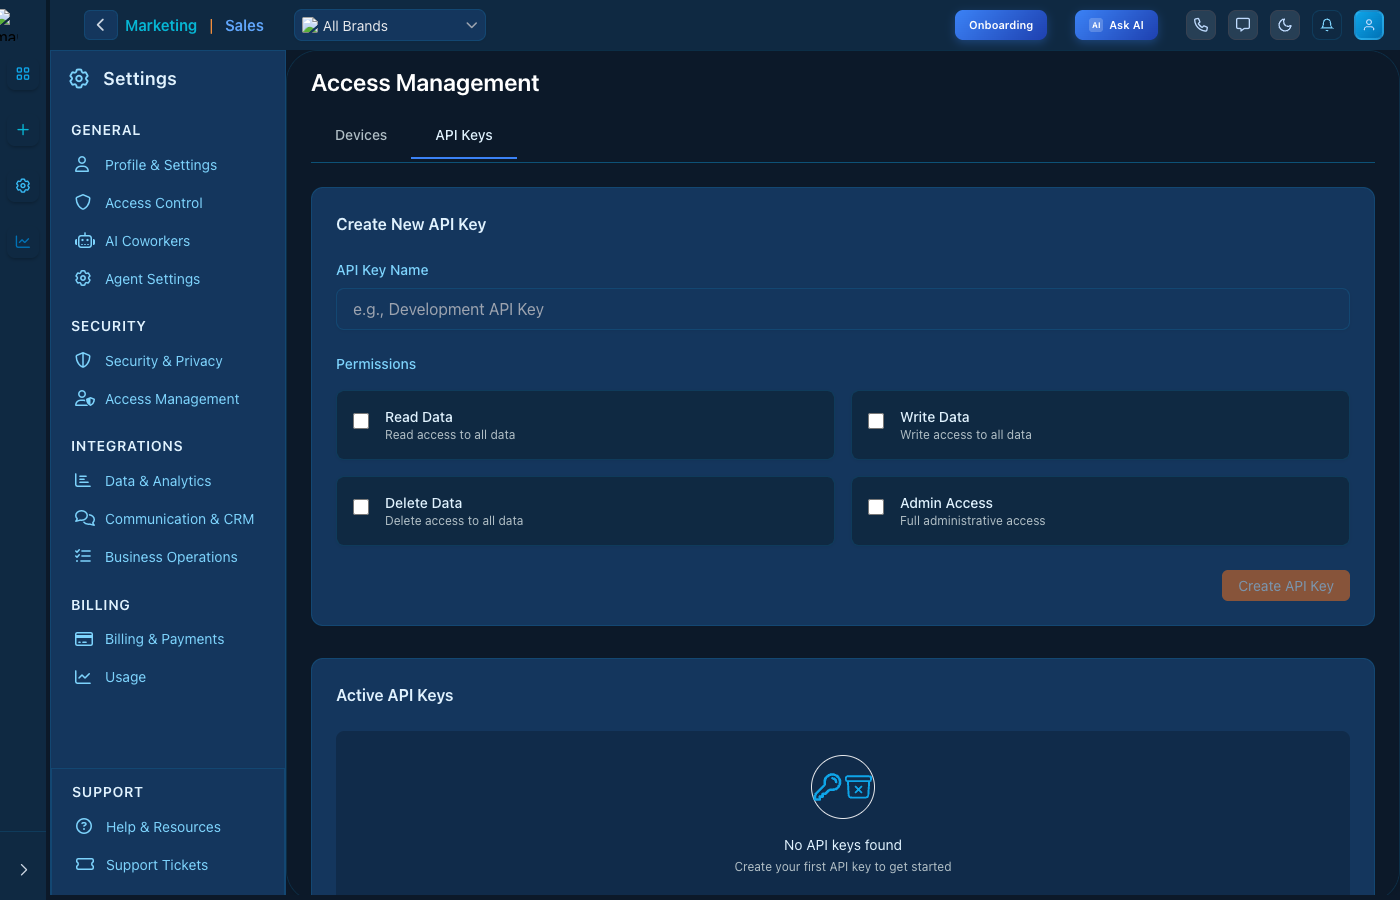Screen dimensions: 1400x900
Task: Open Business Operations settings
Action: 171,557
